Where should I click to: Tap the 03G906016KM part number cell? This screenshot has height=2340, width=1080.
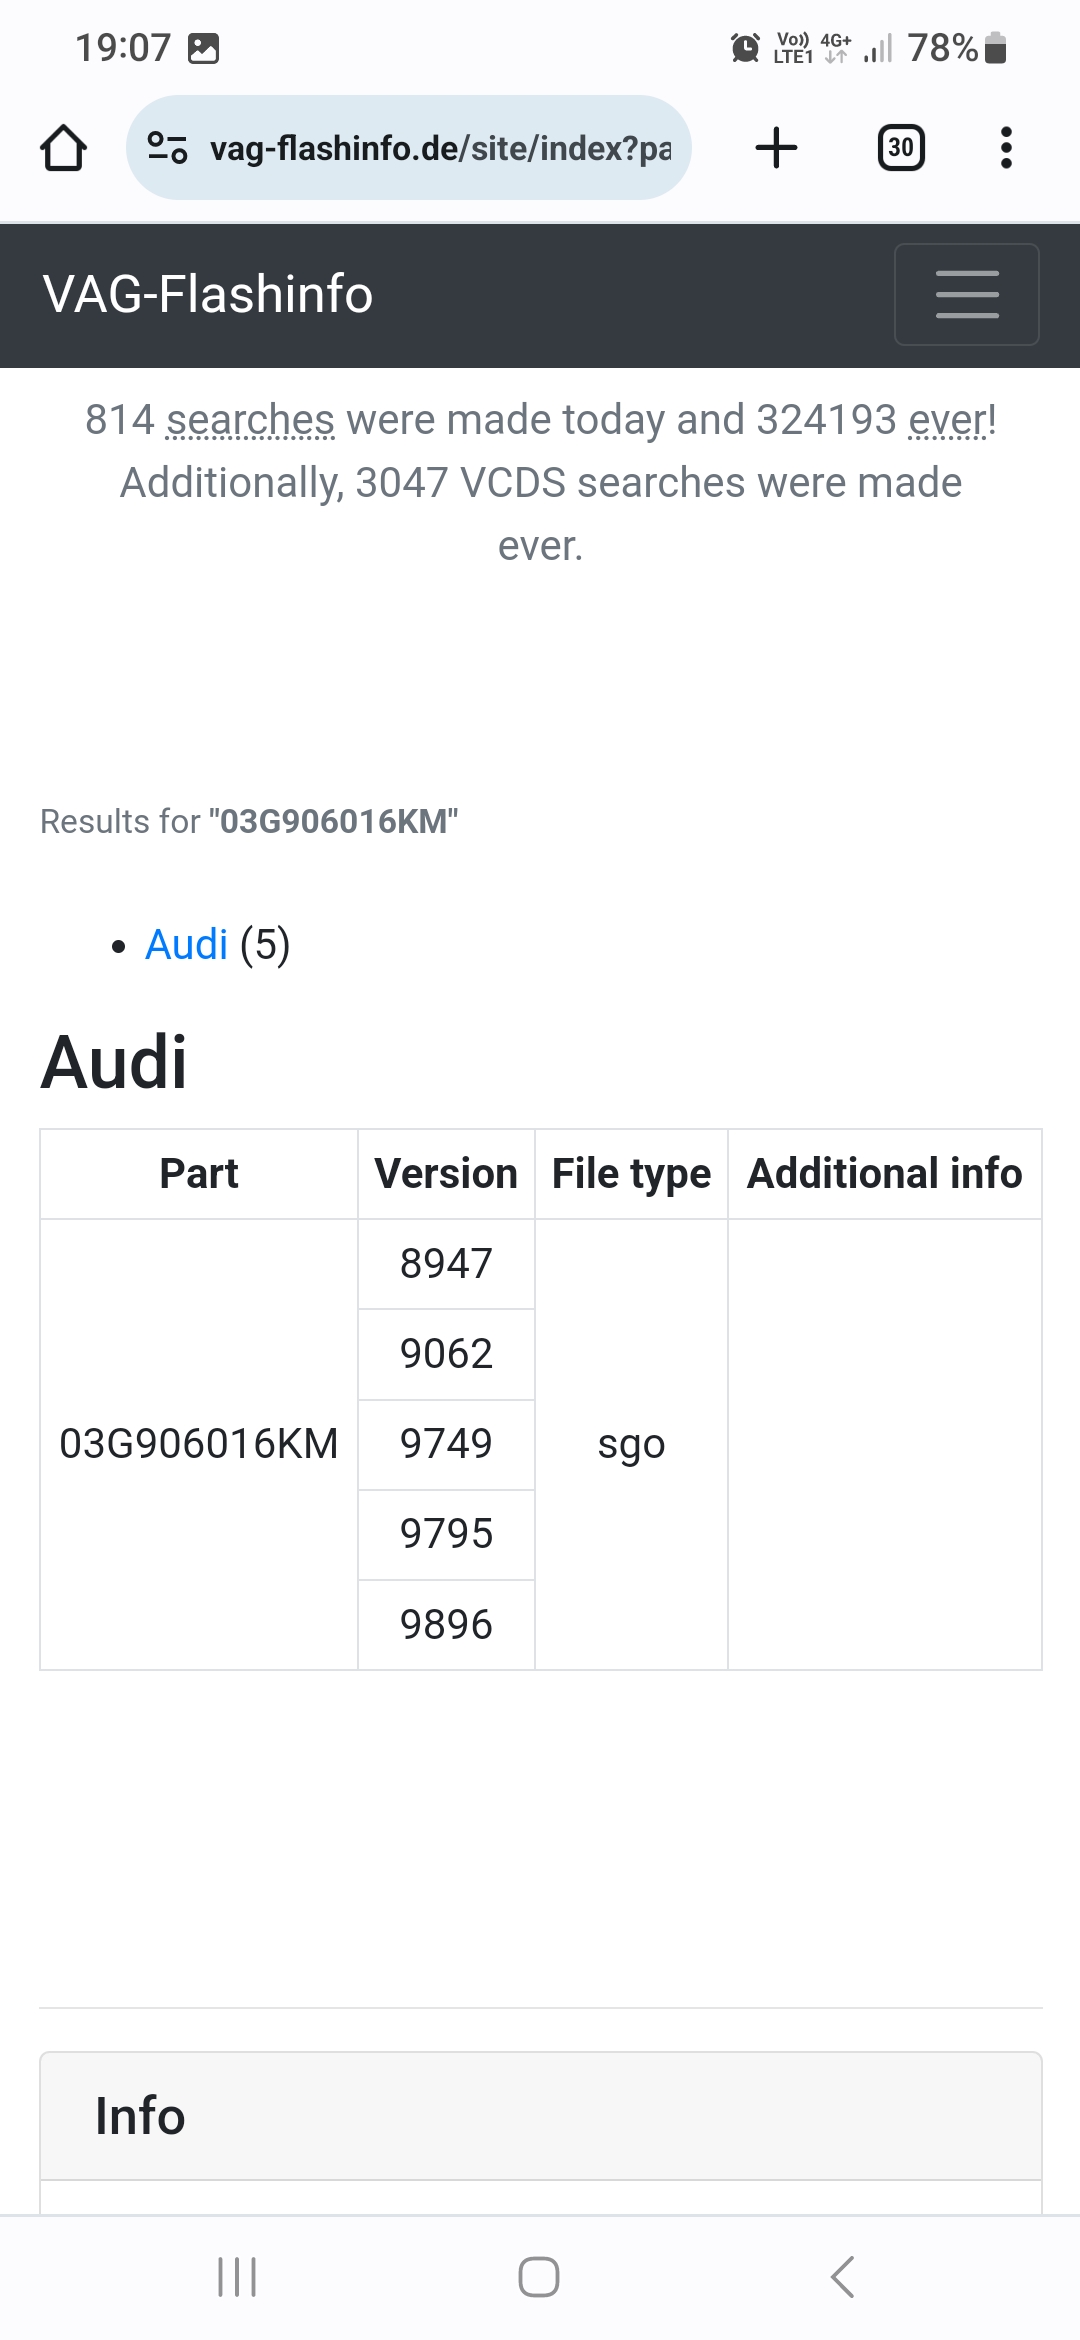pos(199,1444)
